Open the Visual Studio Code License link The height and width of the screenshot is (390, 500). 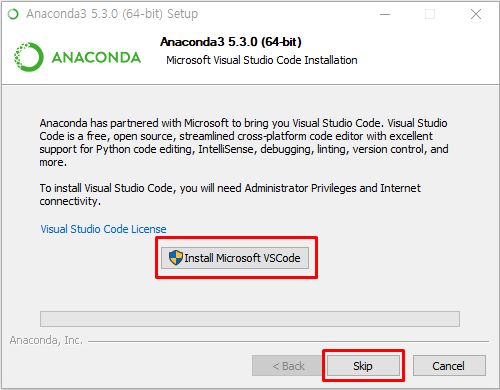point(103,229)
